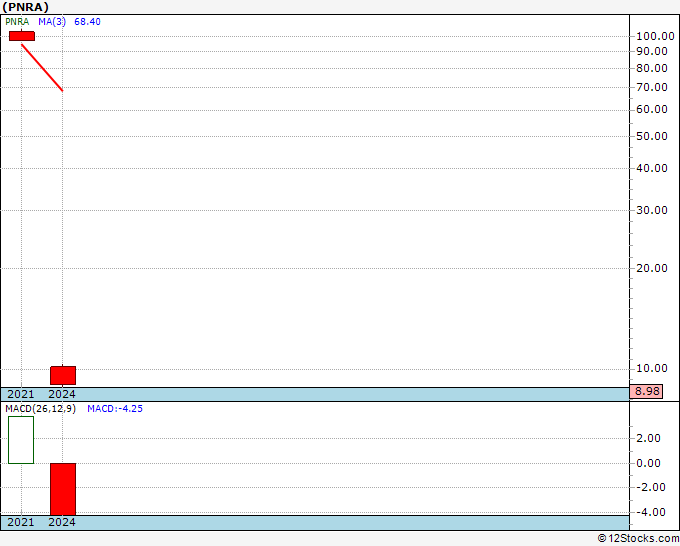Click the -2.00 MACD axis label

(651, 487)
